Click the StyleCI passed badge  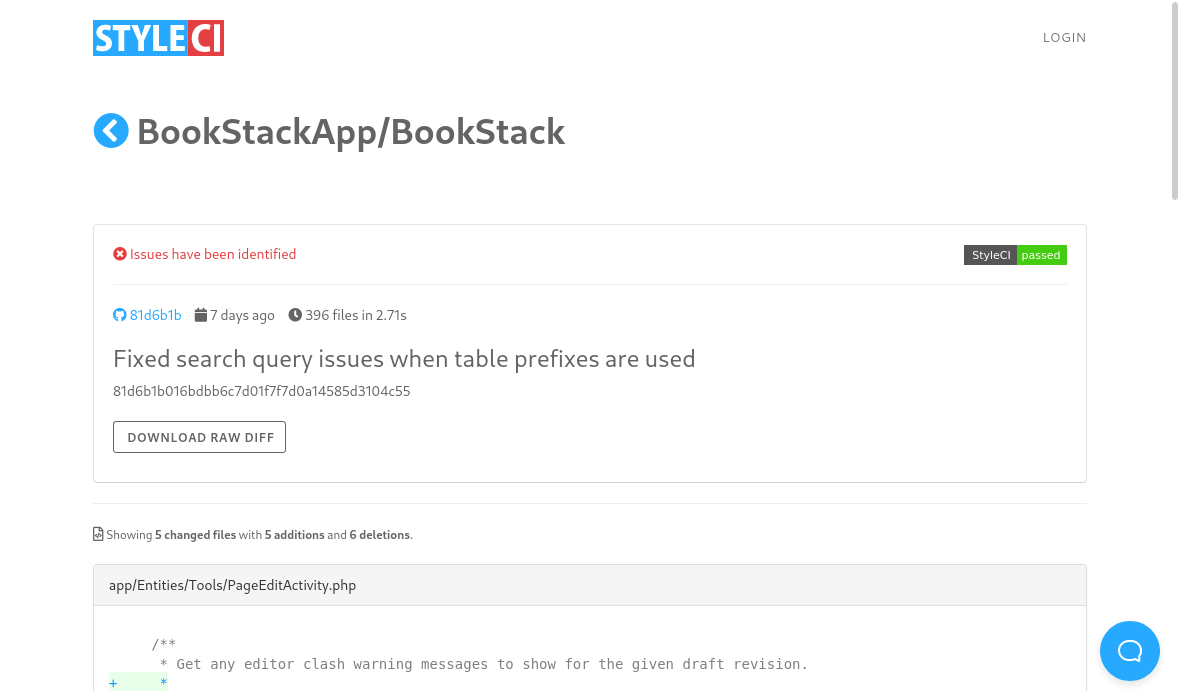point(1015,255)
